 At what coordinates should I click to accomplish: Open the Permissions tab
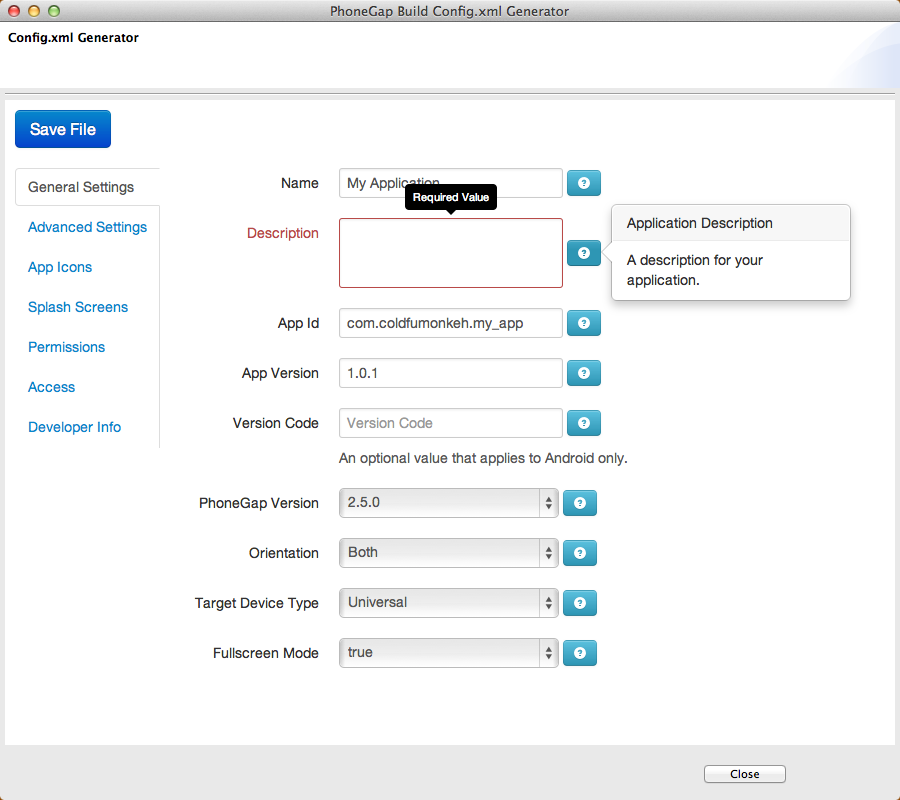point(67,347)
